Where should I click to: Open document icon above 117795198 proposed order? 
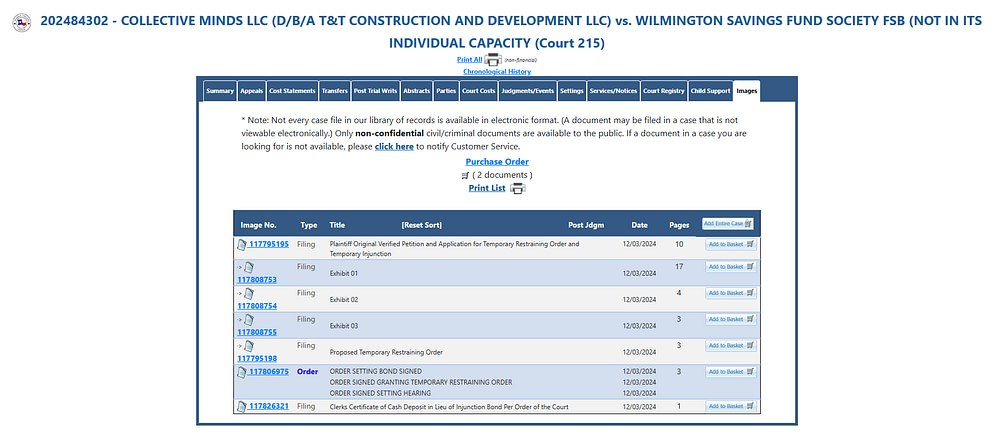248,346
